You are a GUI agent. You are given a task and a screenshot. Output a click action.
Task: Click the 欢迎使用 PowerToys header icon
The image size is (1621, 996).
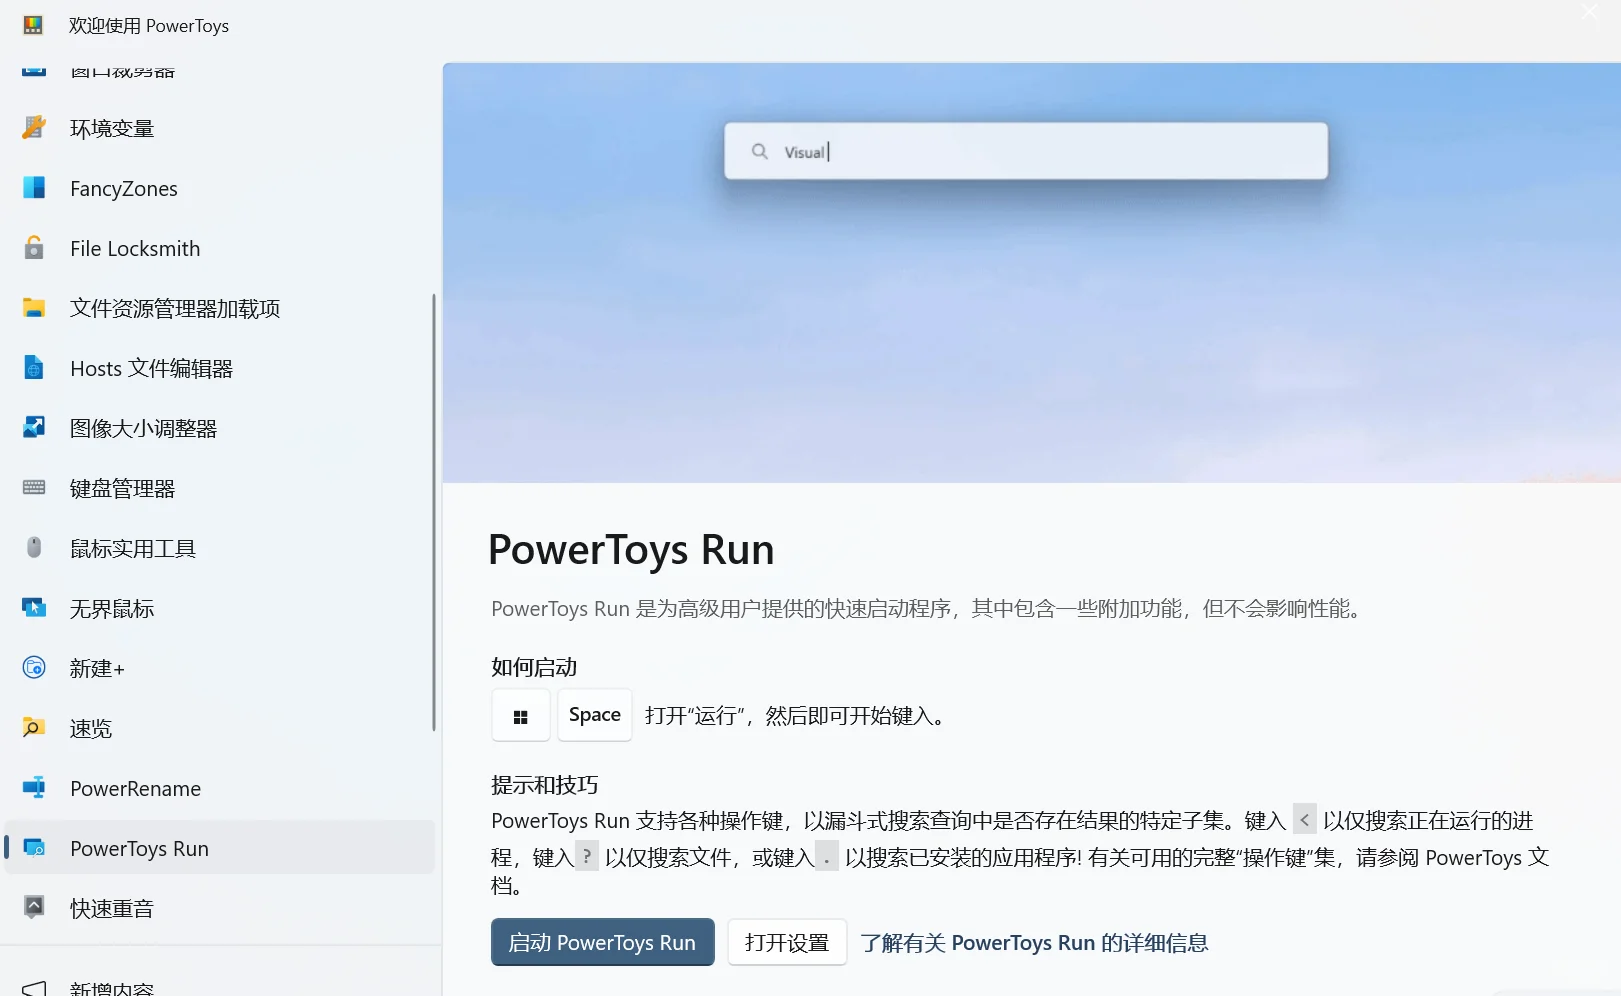[x=33, y=25]
